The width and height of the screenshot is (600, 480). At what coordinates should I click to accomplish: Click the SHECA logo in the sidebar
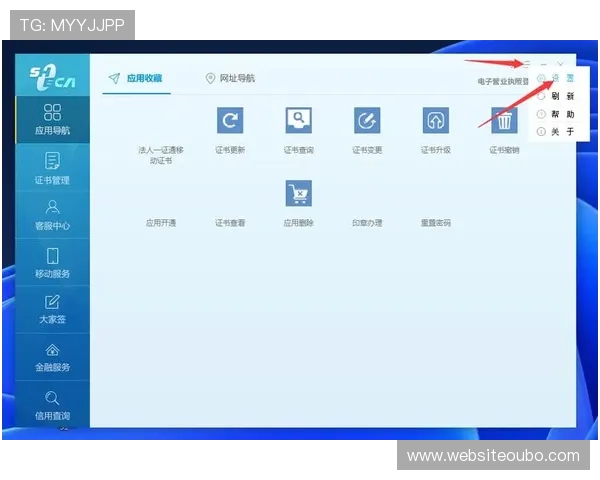click(x=52, y=77)
